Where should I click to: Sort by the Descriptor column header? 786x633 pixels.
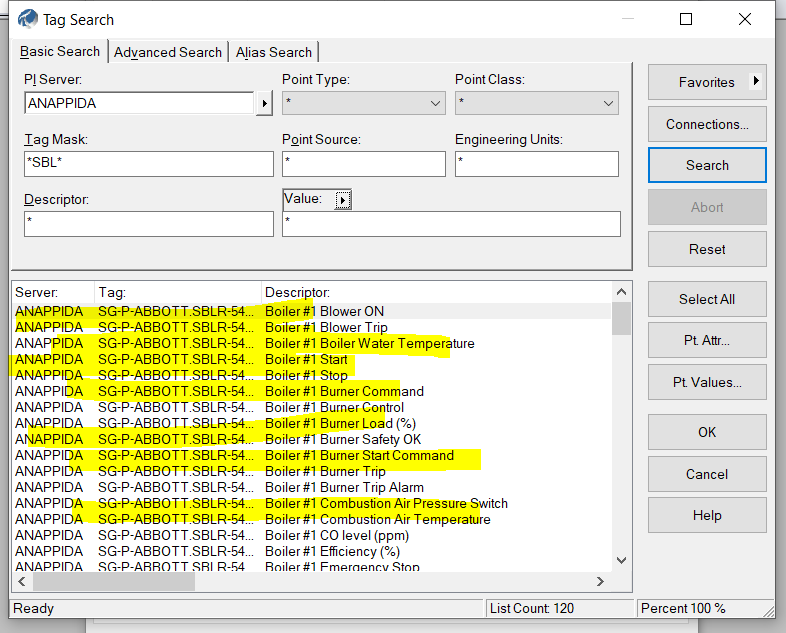tap(436, 292)
